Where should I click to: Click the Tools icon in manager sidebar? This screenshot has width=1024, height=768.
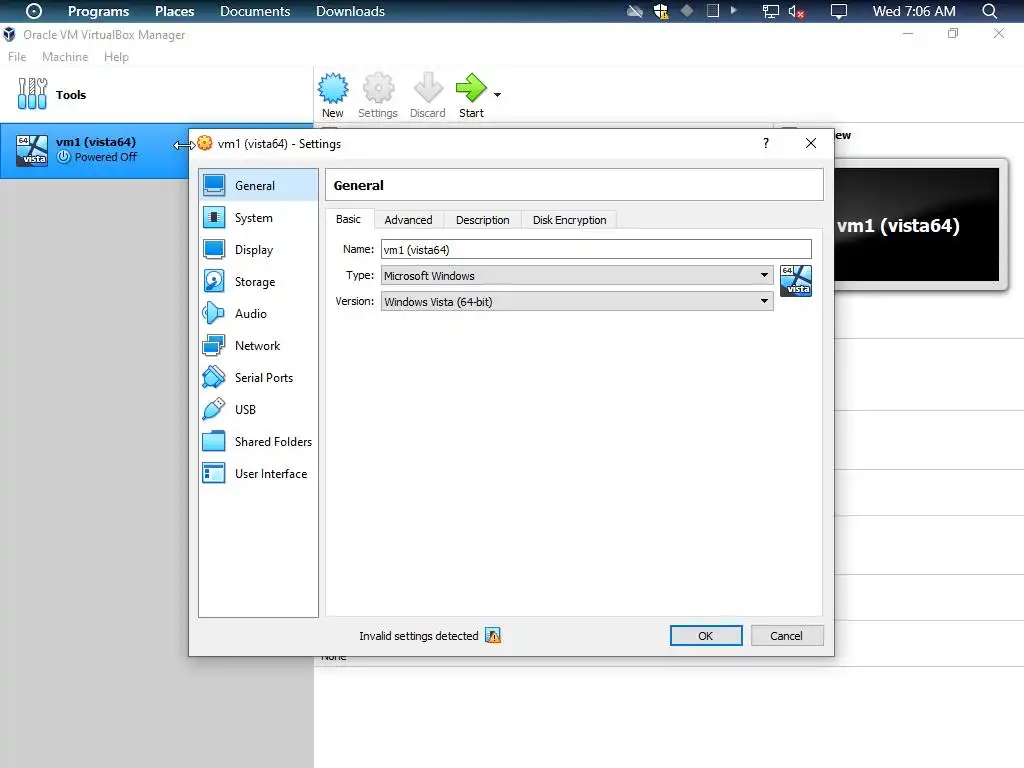32,94
